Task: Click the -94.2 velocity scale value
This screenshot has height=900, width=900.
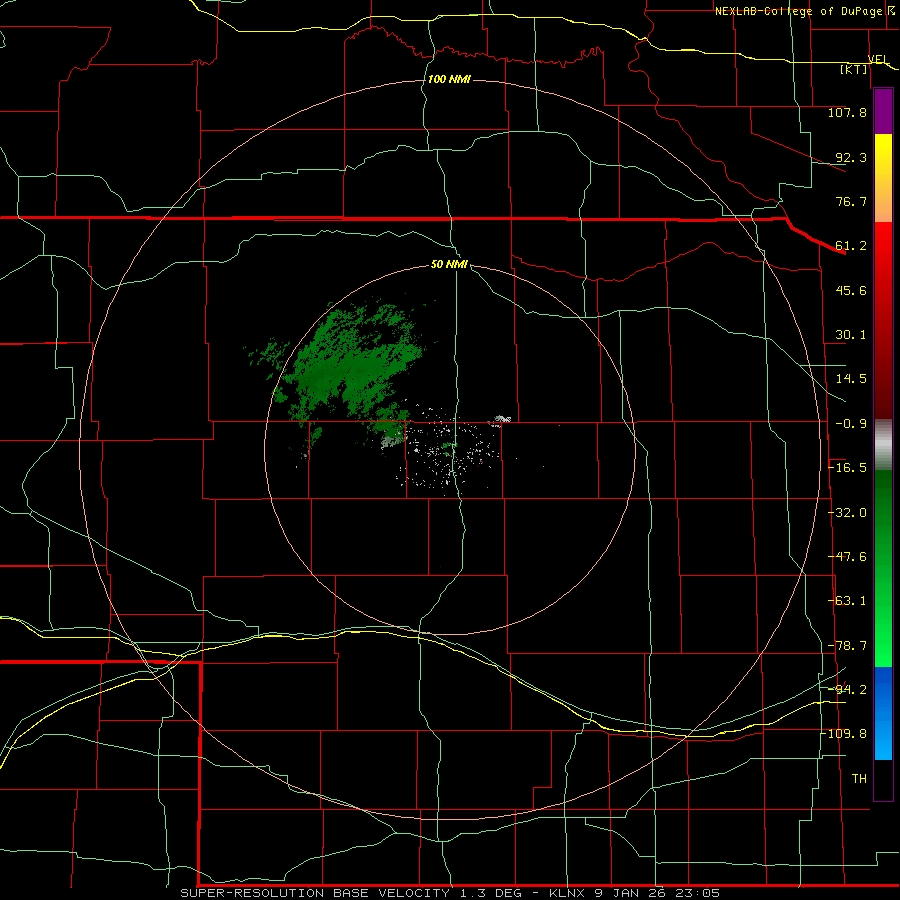Action: [847, 689]
